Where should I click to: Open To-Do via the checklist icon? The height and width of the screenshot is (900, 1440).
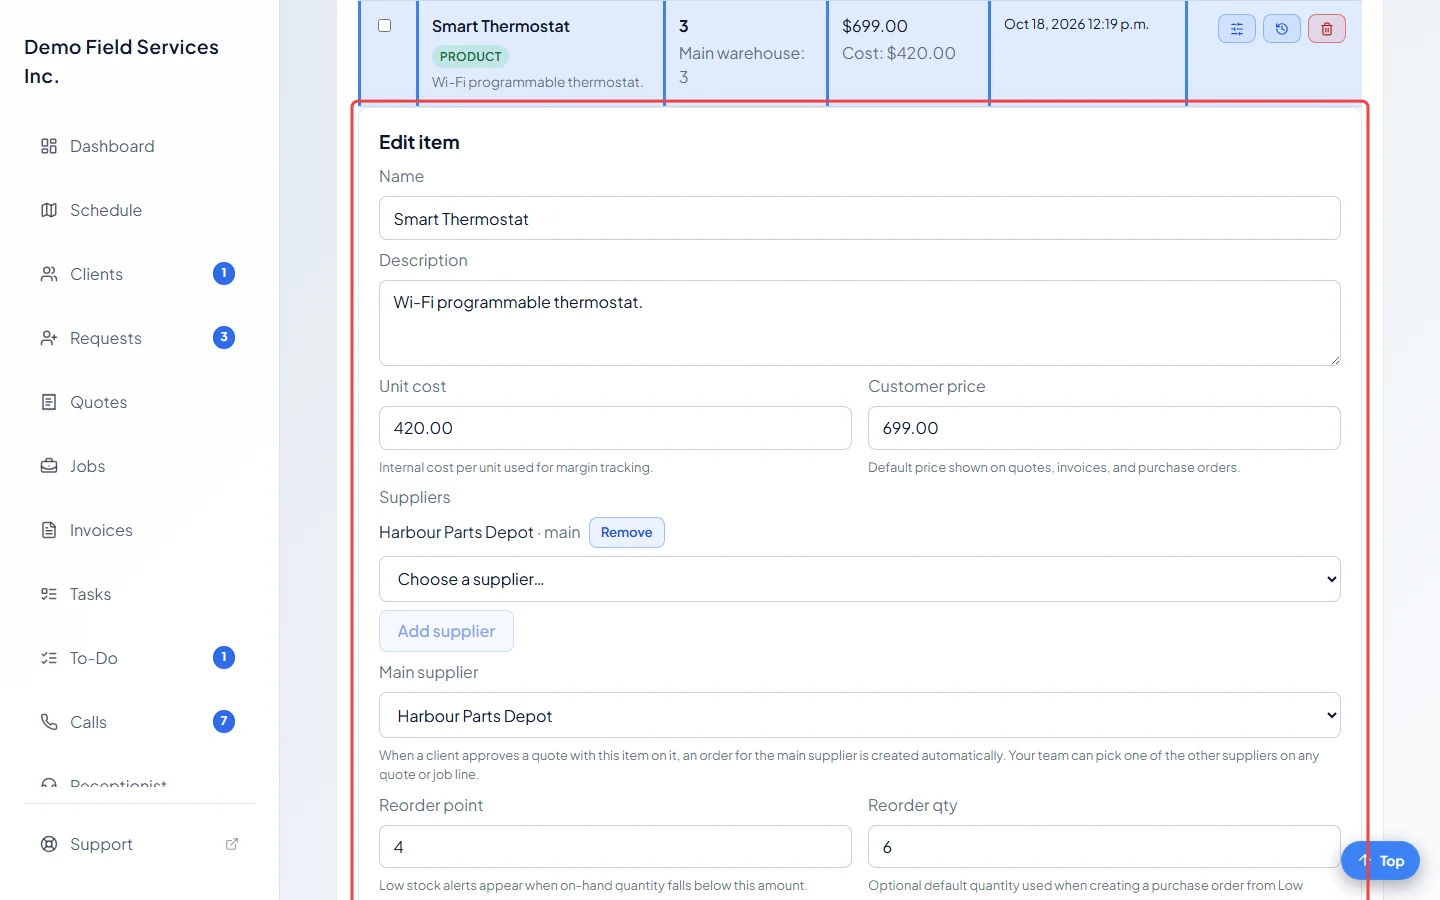tap(49, 658)
